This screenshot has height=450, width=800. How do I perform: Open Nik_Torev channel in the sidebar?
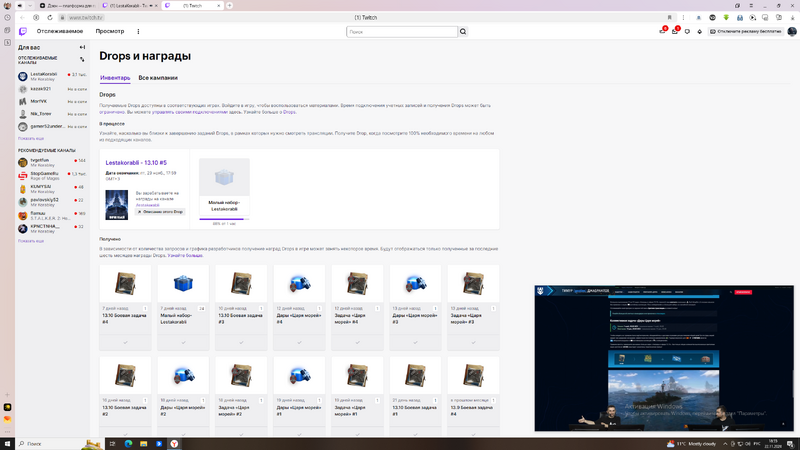tap(52, 114)
